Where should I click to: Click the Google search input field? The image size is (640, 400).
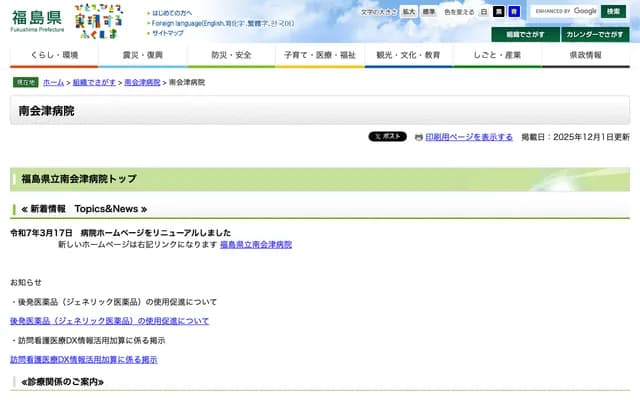point(565,11)
